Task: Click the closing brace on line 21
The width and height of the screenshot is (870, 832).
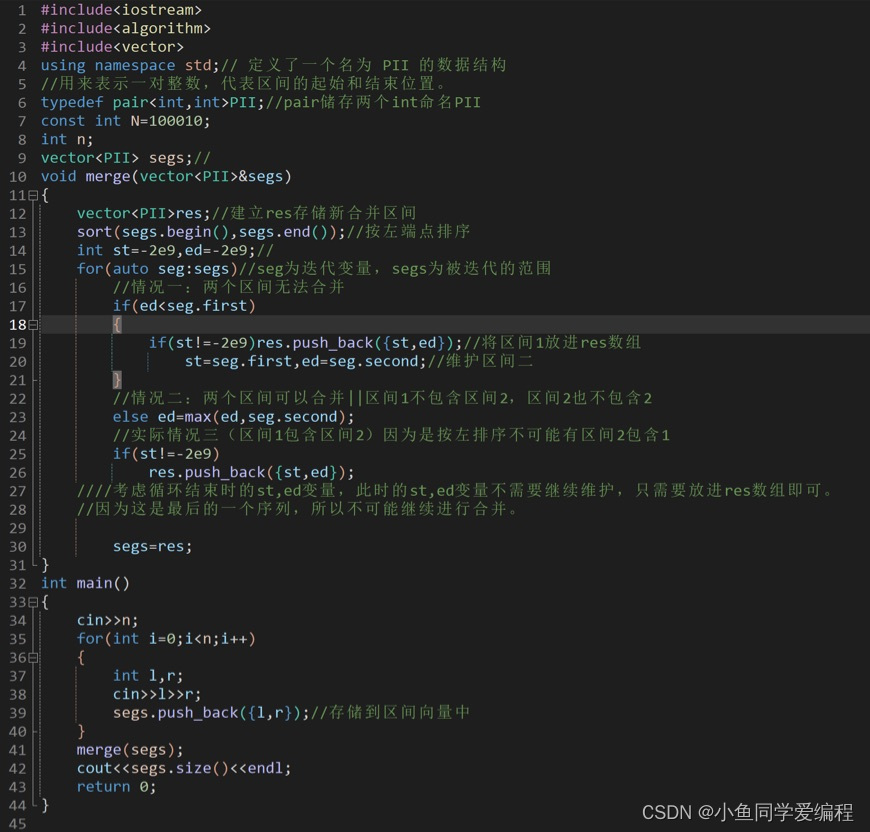Action: coord(117,380)
